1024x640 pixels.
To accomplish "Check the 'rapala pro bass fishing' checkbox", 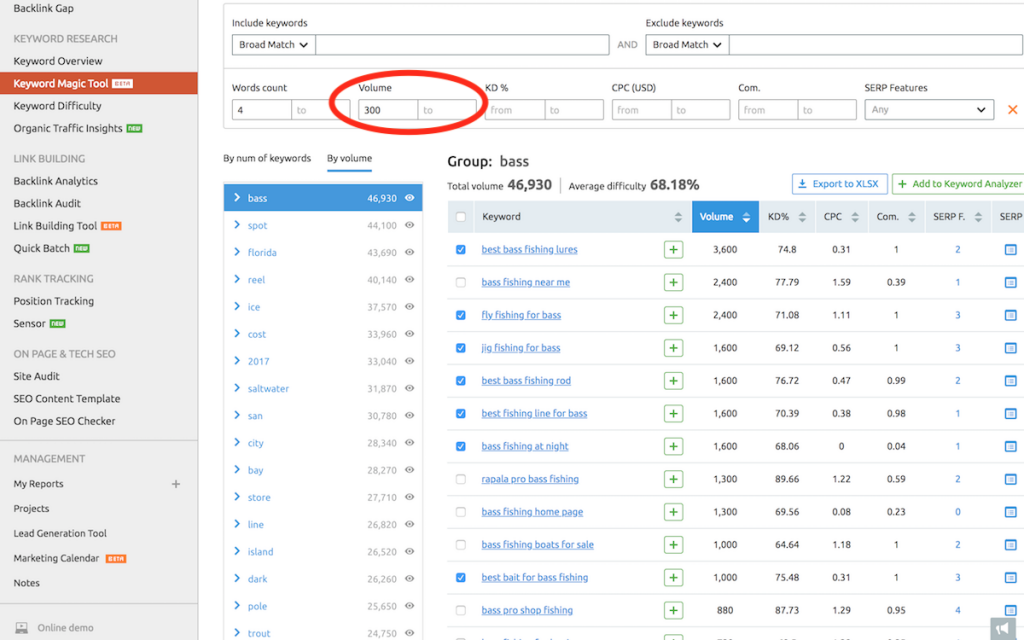I will click(x=460, y=479).
